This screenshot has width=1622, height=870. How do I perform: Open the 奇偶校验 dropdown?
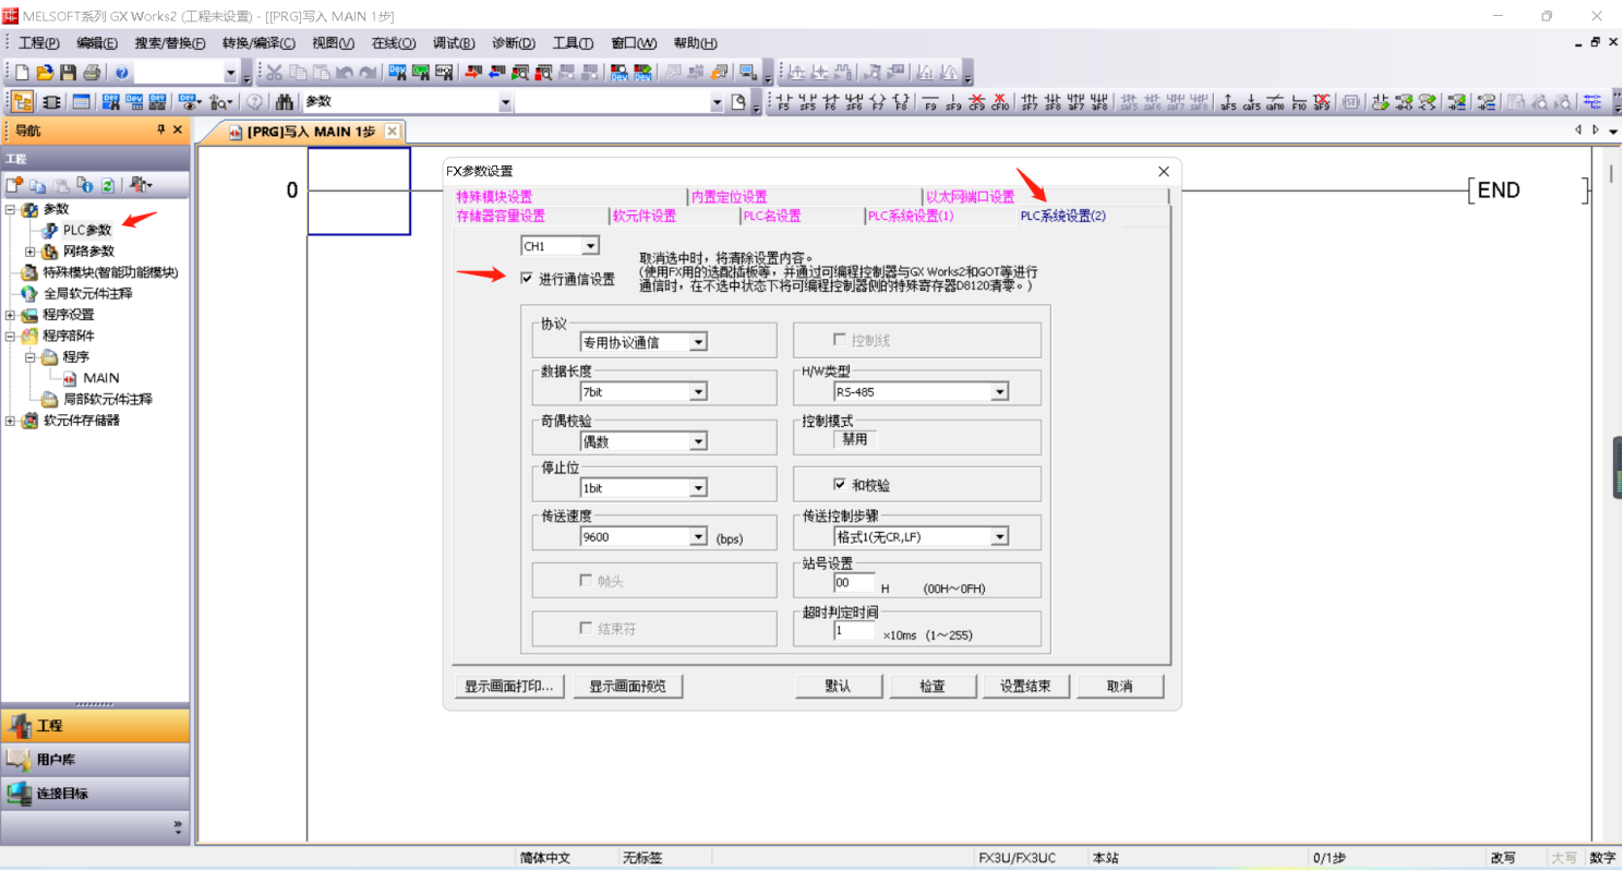click(x=698, y=441)
